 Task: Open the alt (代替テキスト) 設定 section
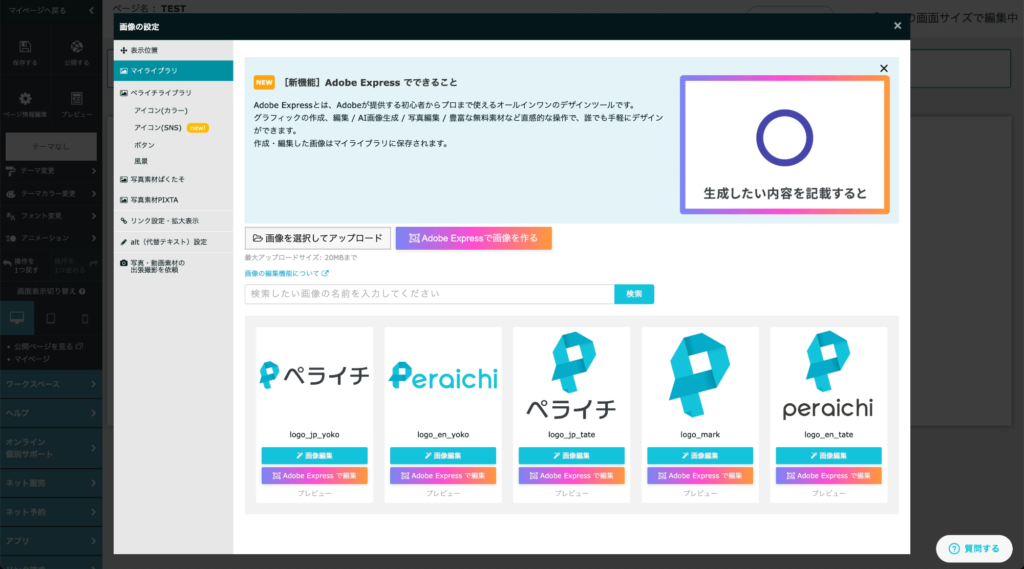coord(172,242)
